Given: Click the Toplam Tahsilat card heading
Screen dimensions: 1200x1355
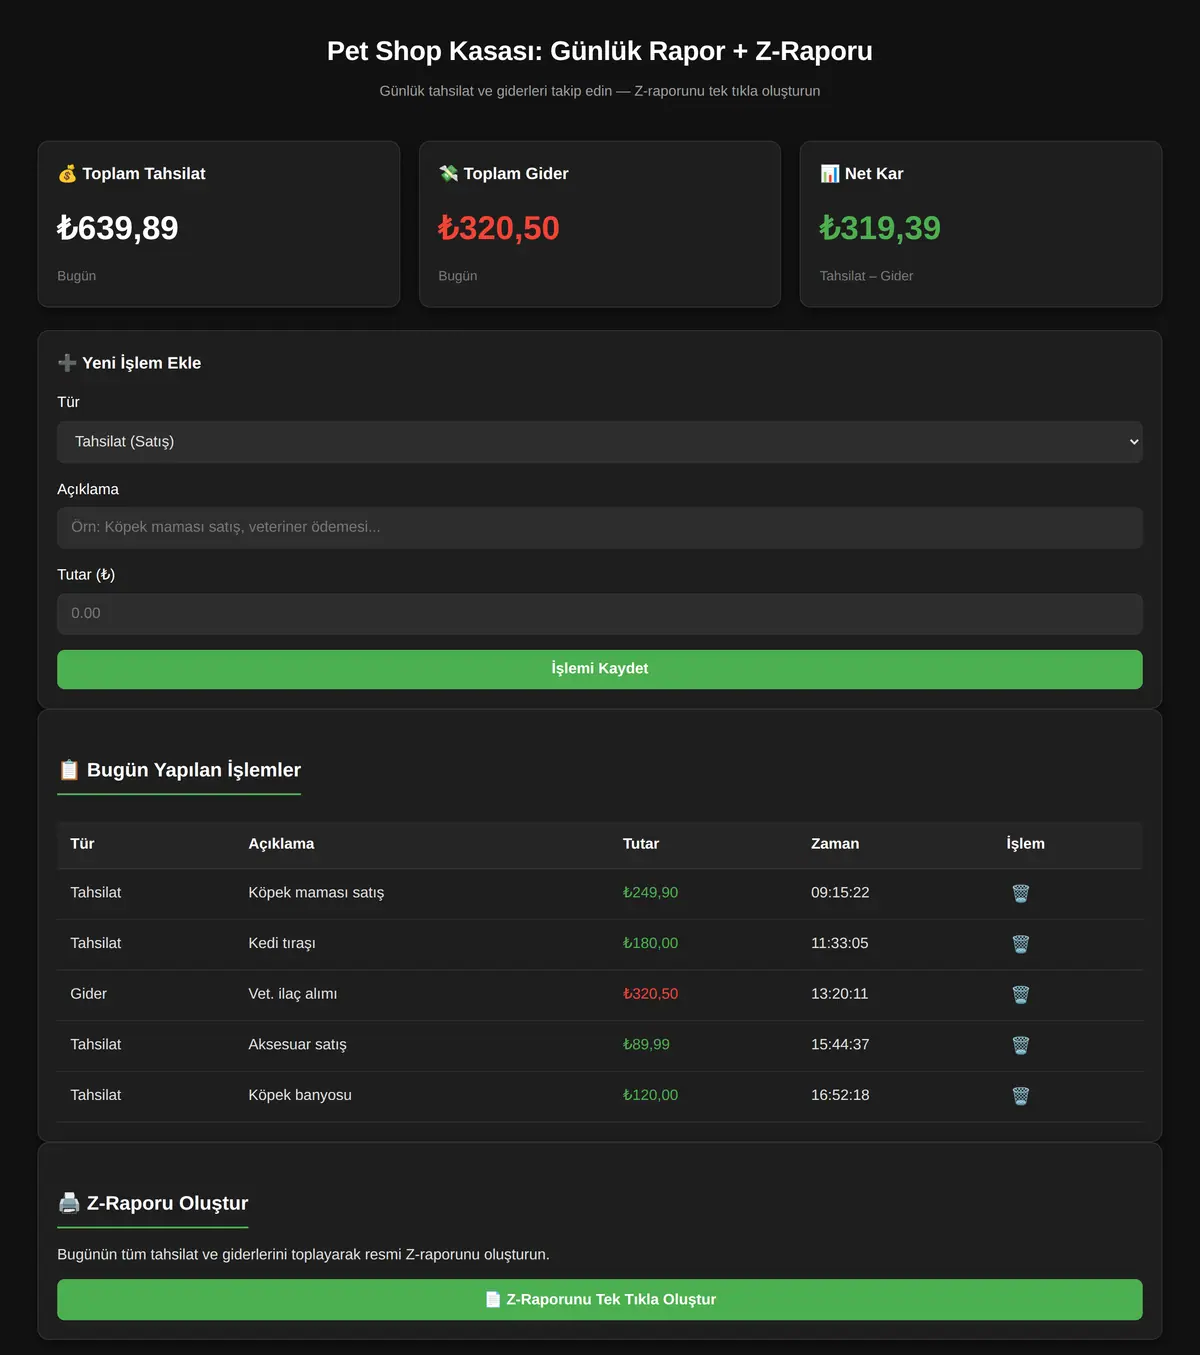Looking at the screenshot, I should pyautogui.click(x=132, y=174).
